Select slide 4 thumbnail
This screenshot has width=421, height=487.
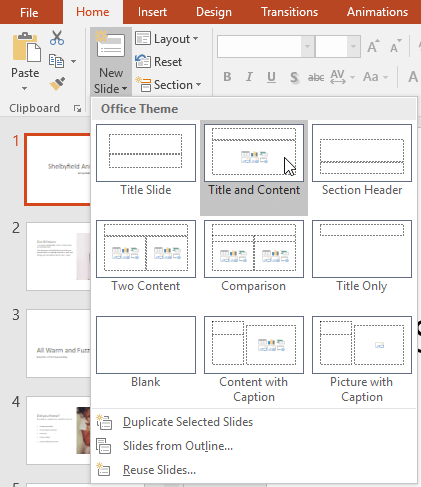coord(58,430)
